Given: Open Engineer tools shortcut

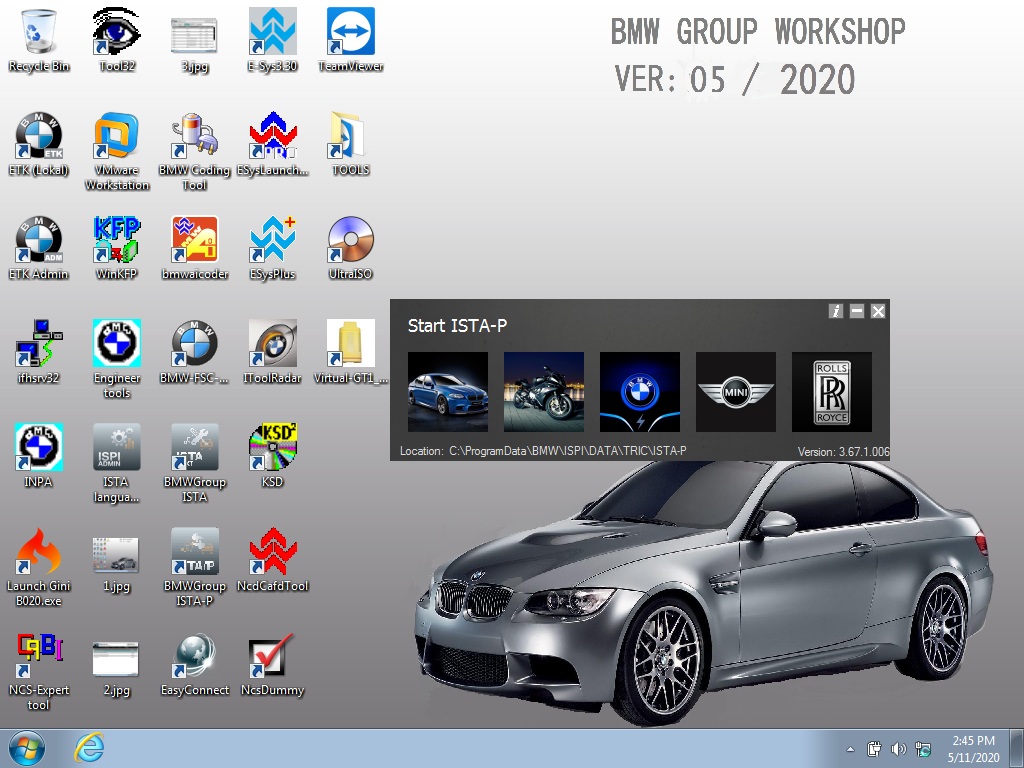Looking at the screenshot, I should [116, 359].
